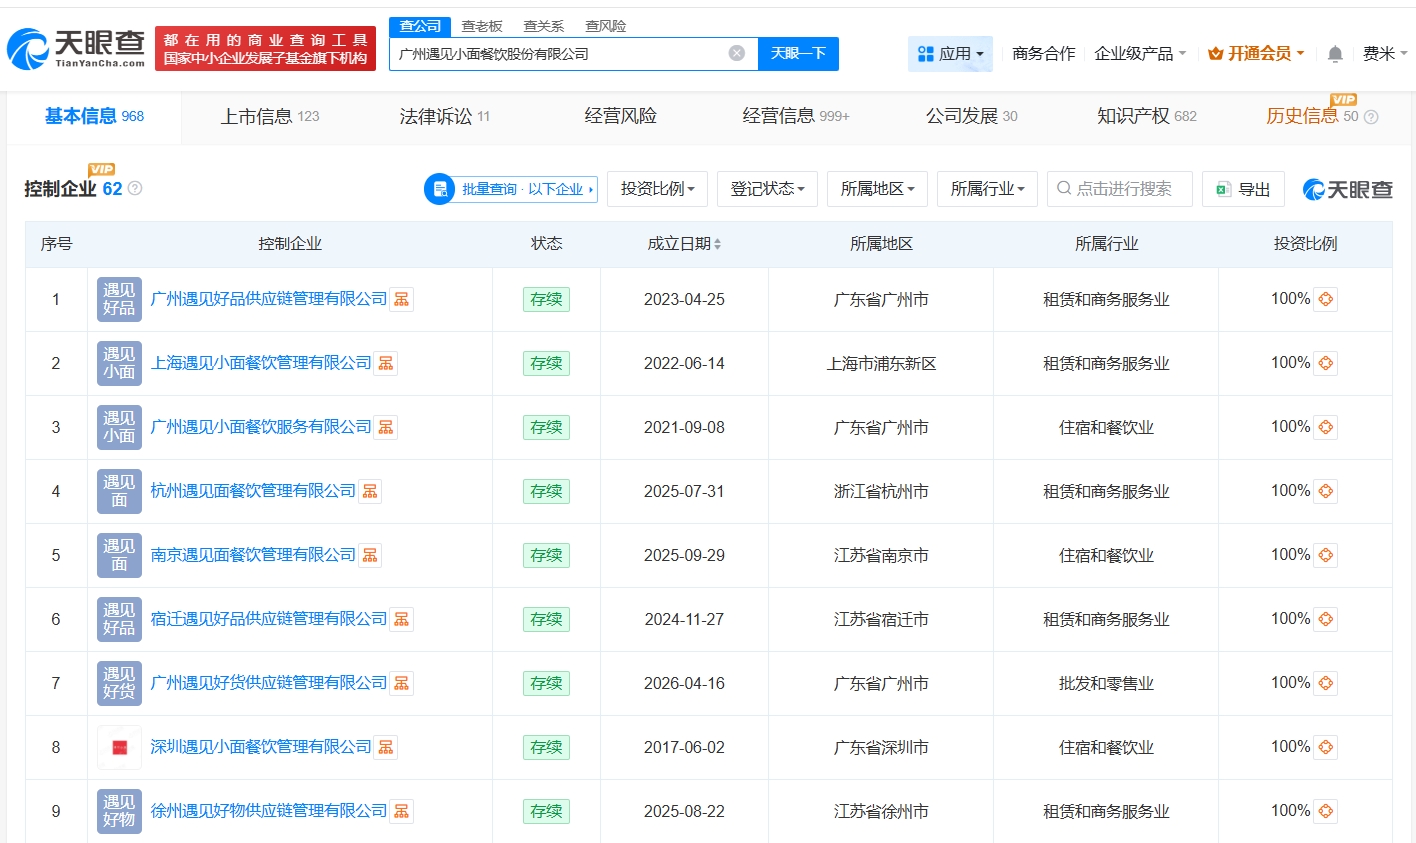The image size is (1416, 843).
Task: Open the 法律诉讼 tab
Action: tap(445, 117)
